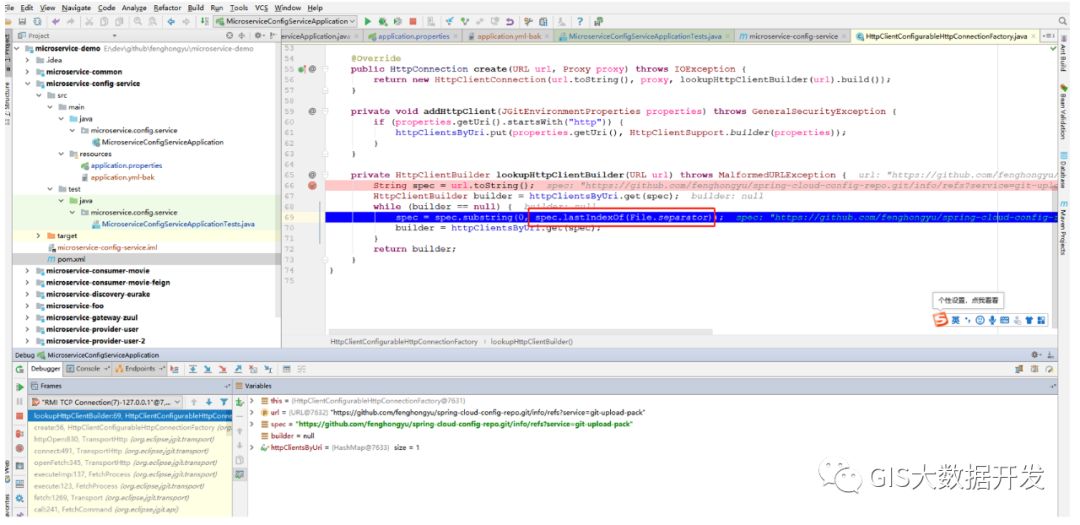Toggle the breakpoint on line 66
This screenshot has width=1080, height=525.
coord(313,185)
